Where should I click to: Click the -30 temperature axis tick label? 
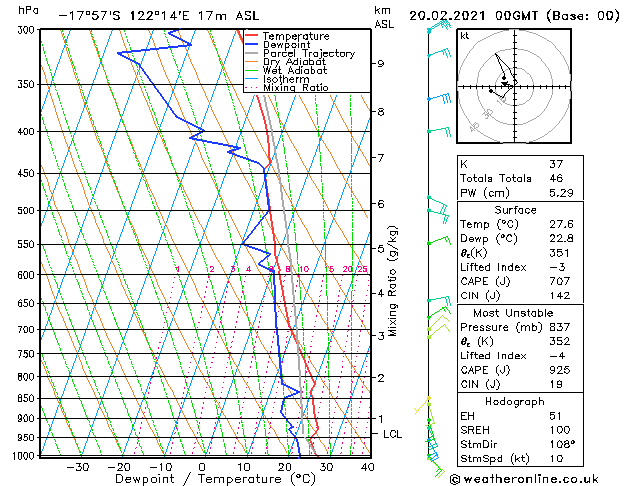coord(77,467)
